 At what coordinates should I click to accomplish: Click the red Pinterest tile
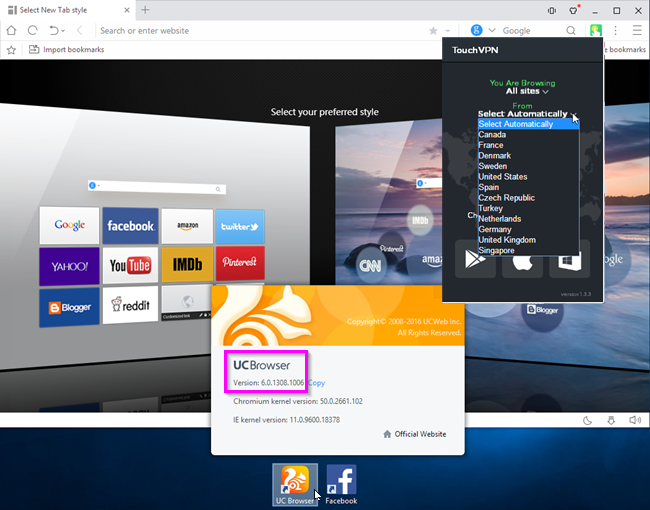tap(240, 263)
